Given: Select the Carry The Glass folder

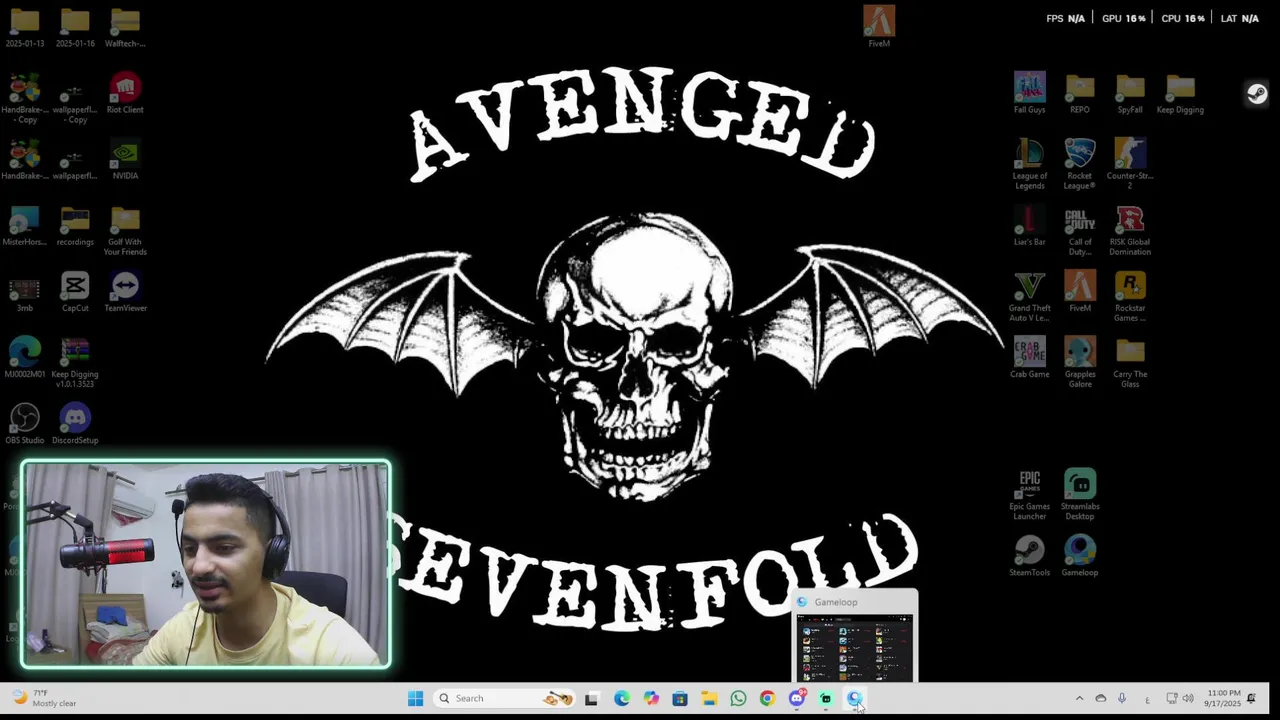Looking at the screenshot, I should click(1130, 362).
